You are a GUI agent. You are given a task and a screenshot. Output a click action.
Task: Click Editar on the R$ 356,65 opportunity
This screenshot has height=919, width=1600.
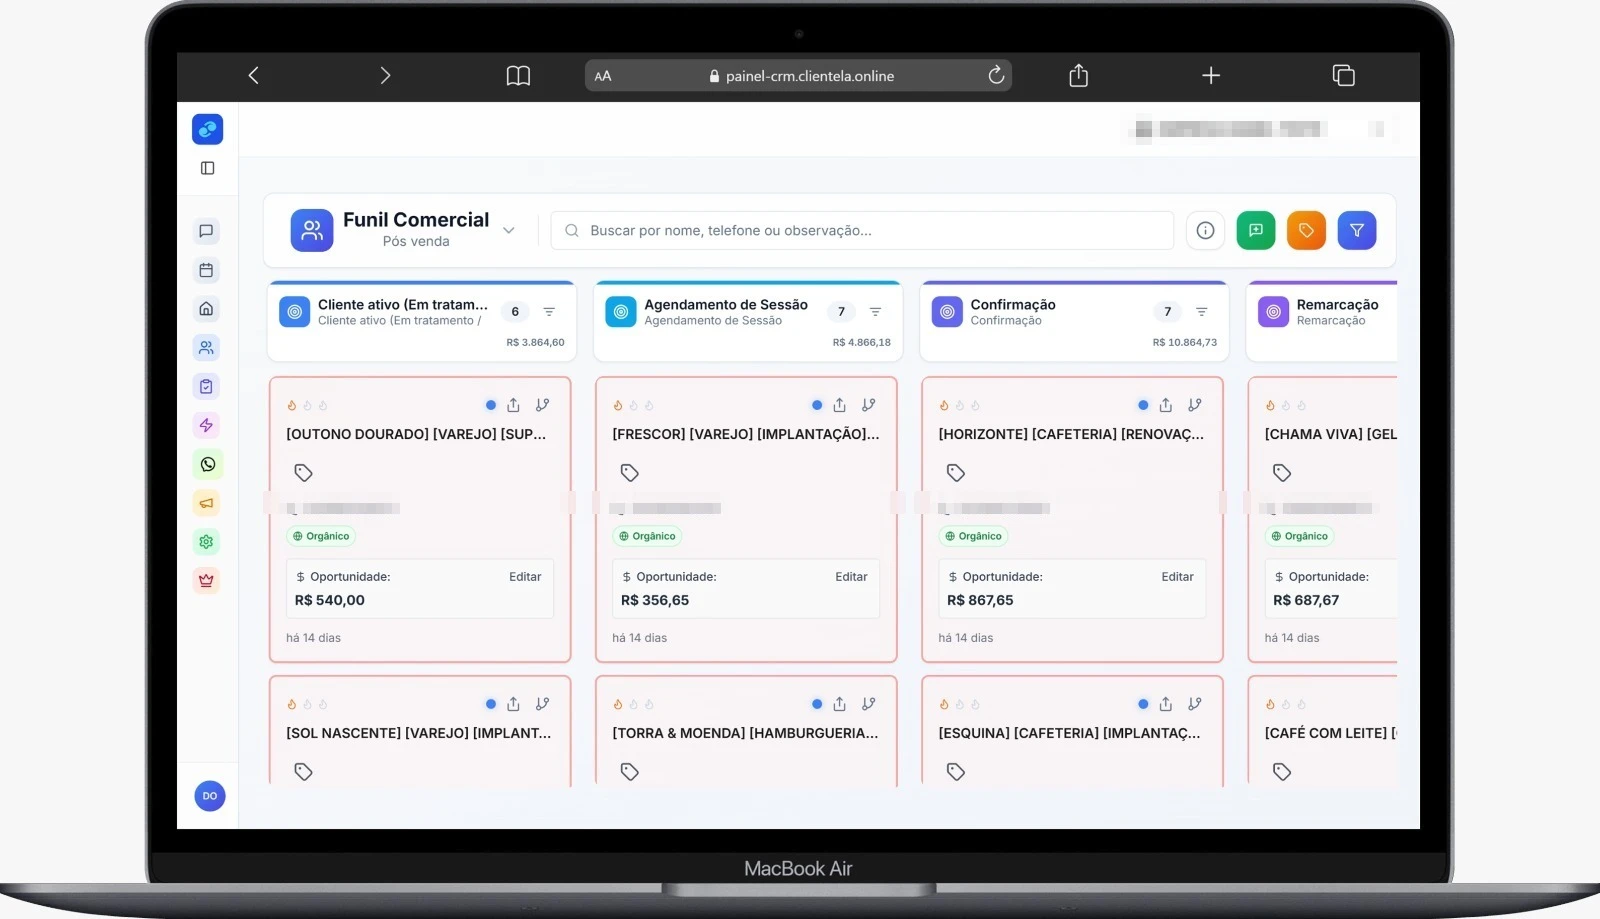click(x=851, y=577)
